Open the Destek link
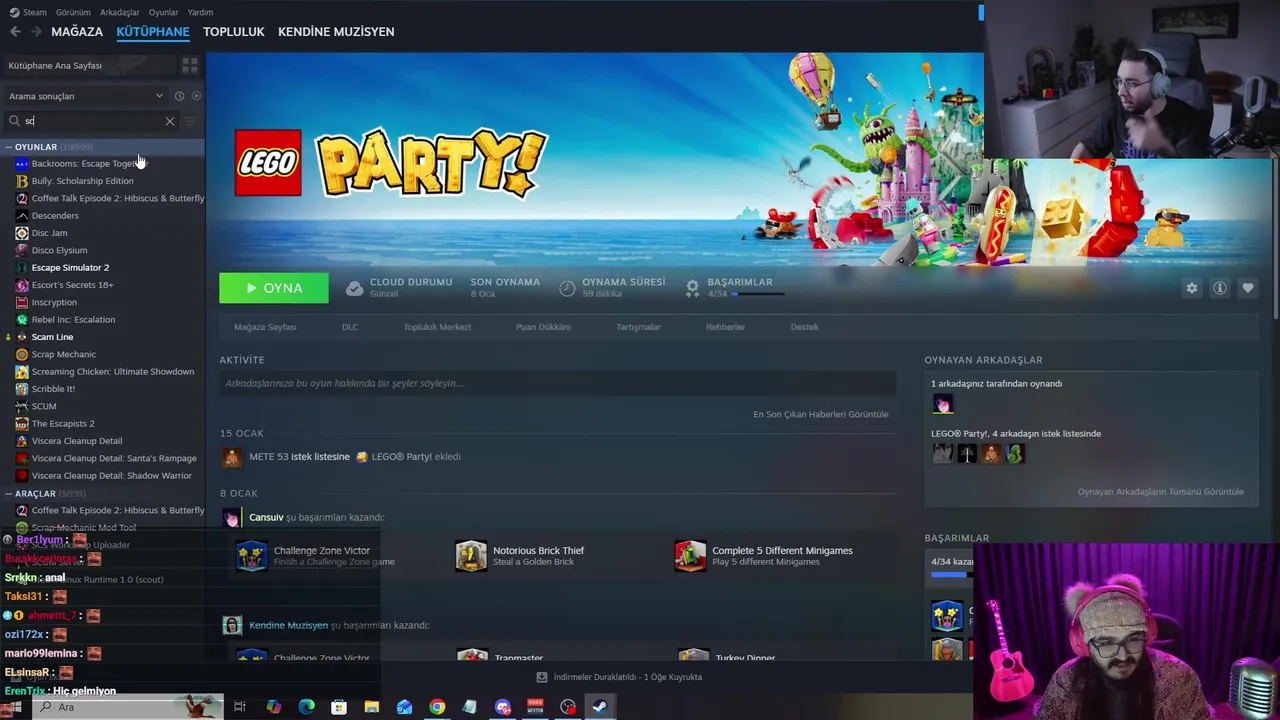1280x720 pixels. (804, 327)
